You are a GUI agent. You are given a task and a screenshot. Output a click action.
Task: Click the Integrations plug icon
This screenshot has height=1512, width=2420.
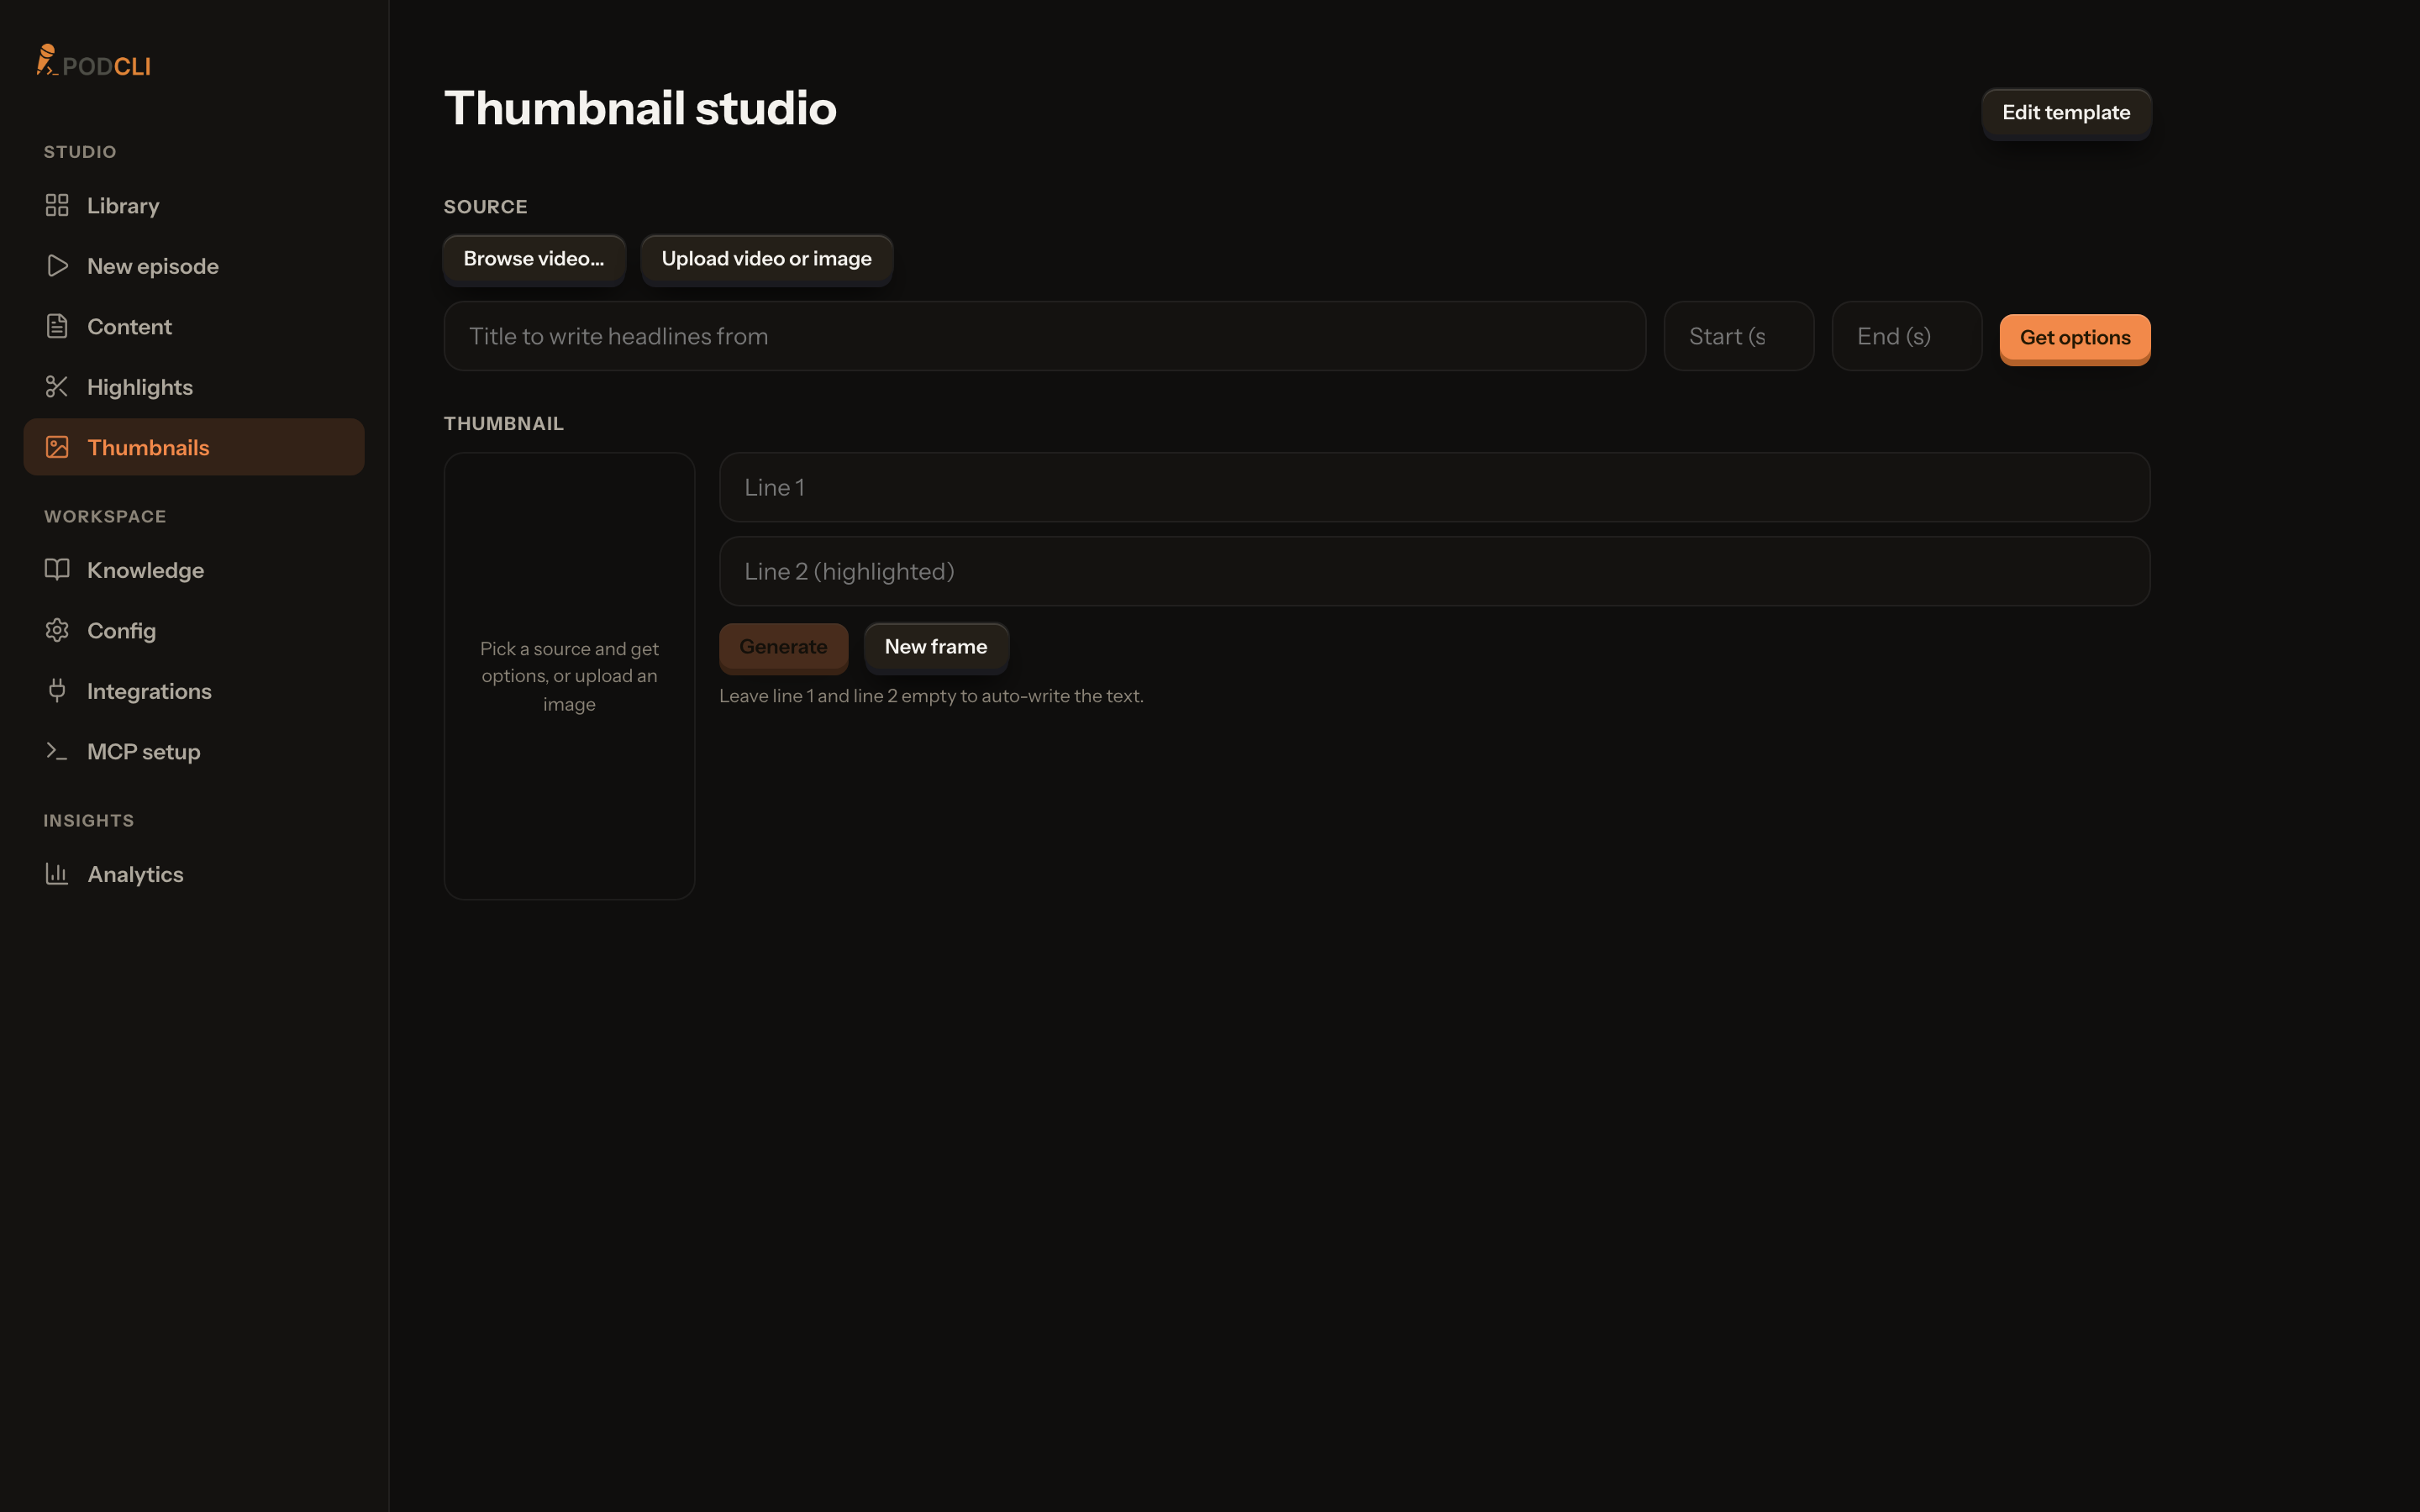(x=57, y=691)
